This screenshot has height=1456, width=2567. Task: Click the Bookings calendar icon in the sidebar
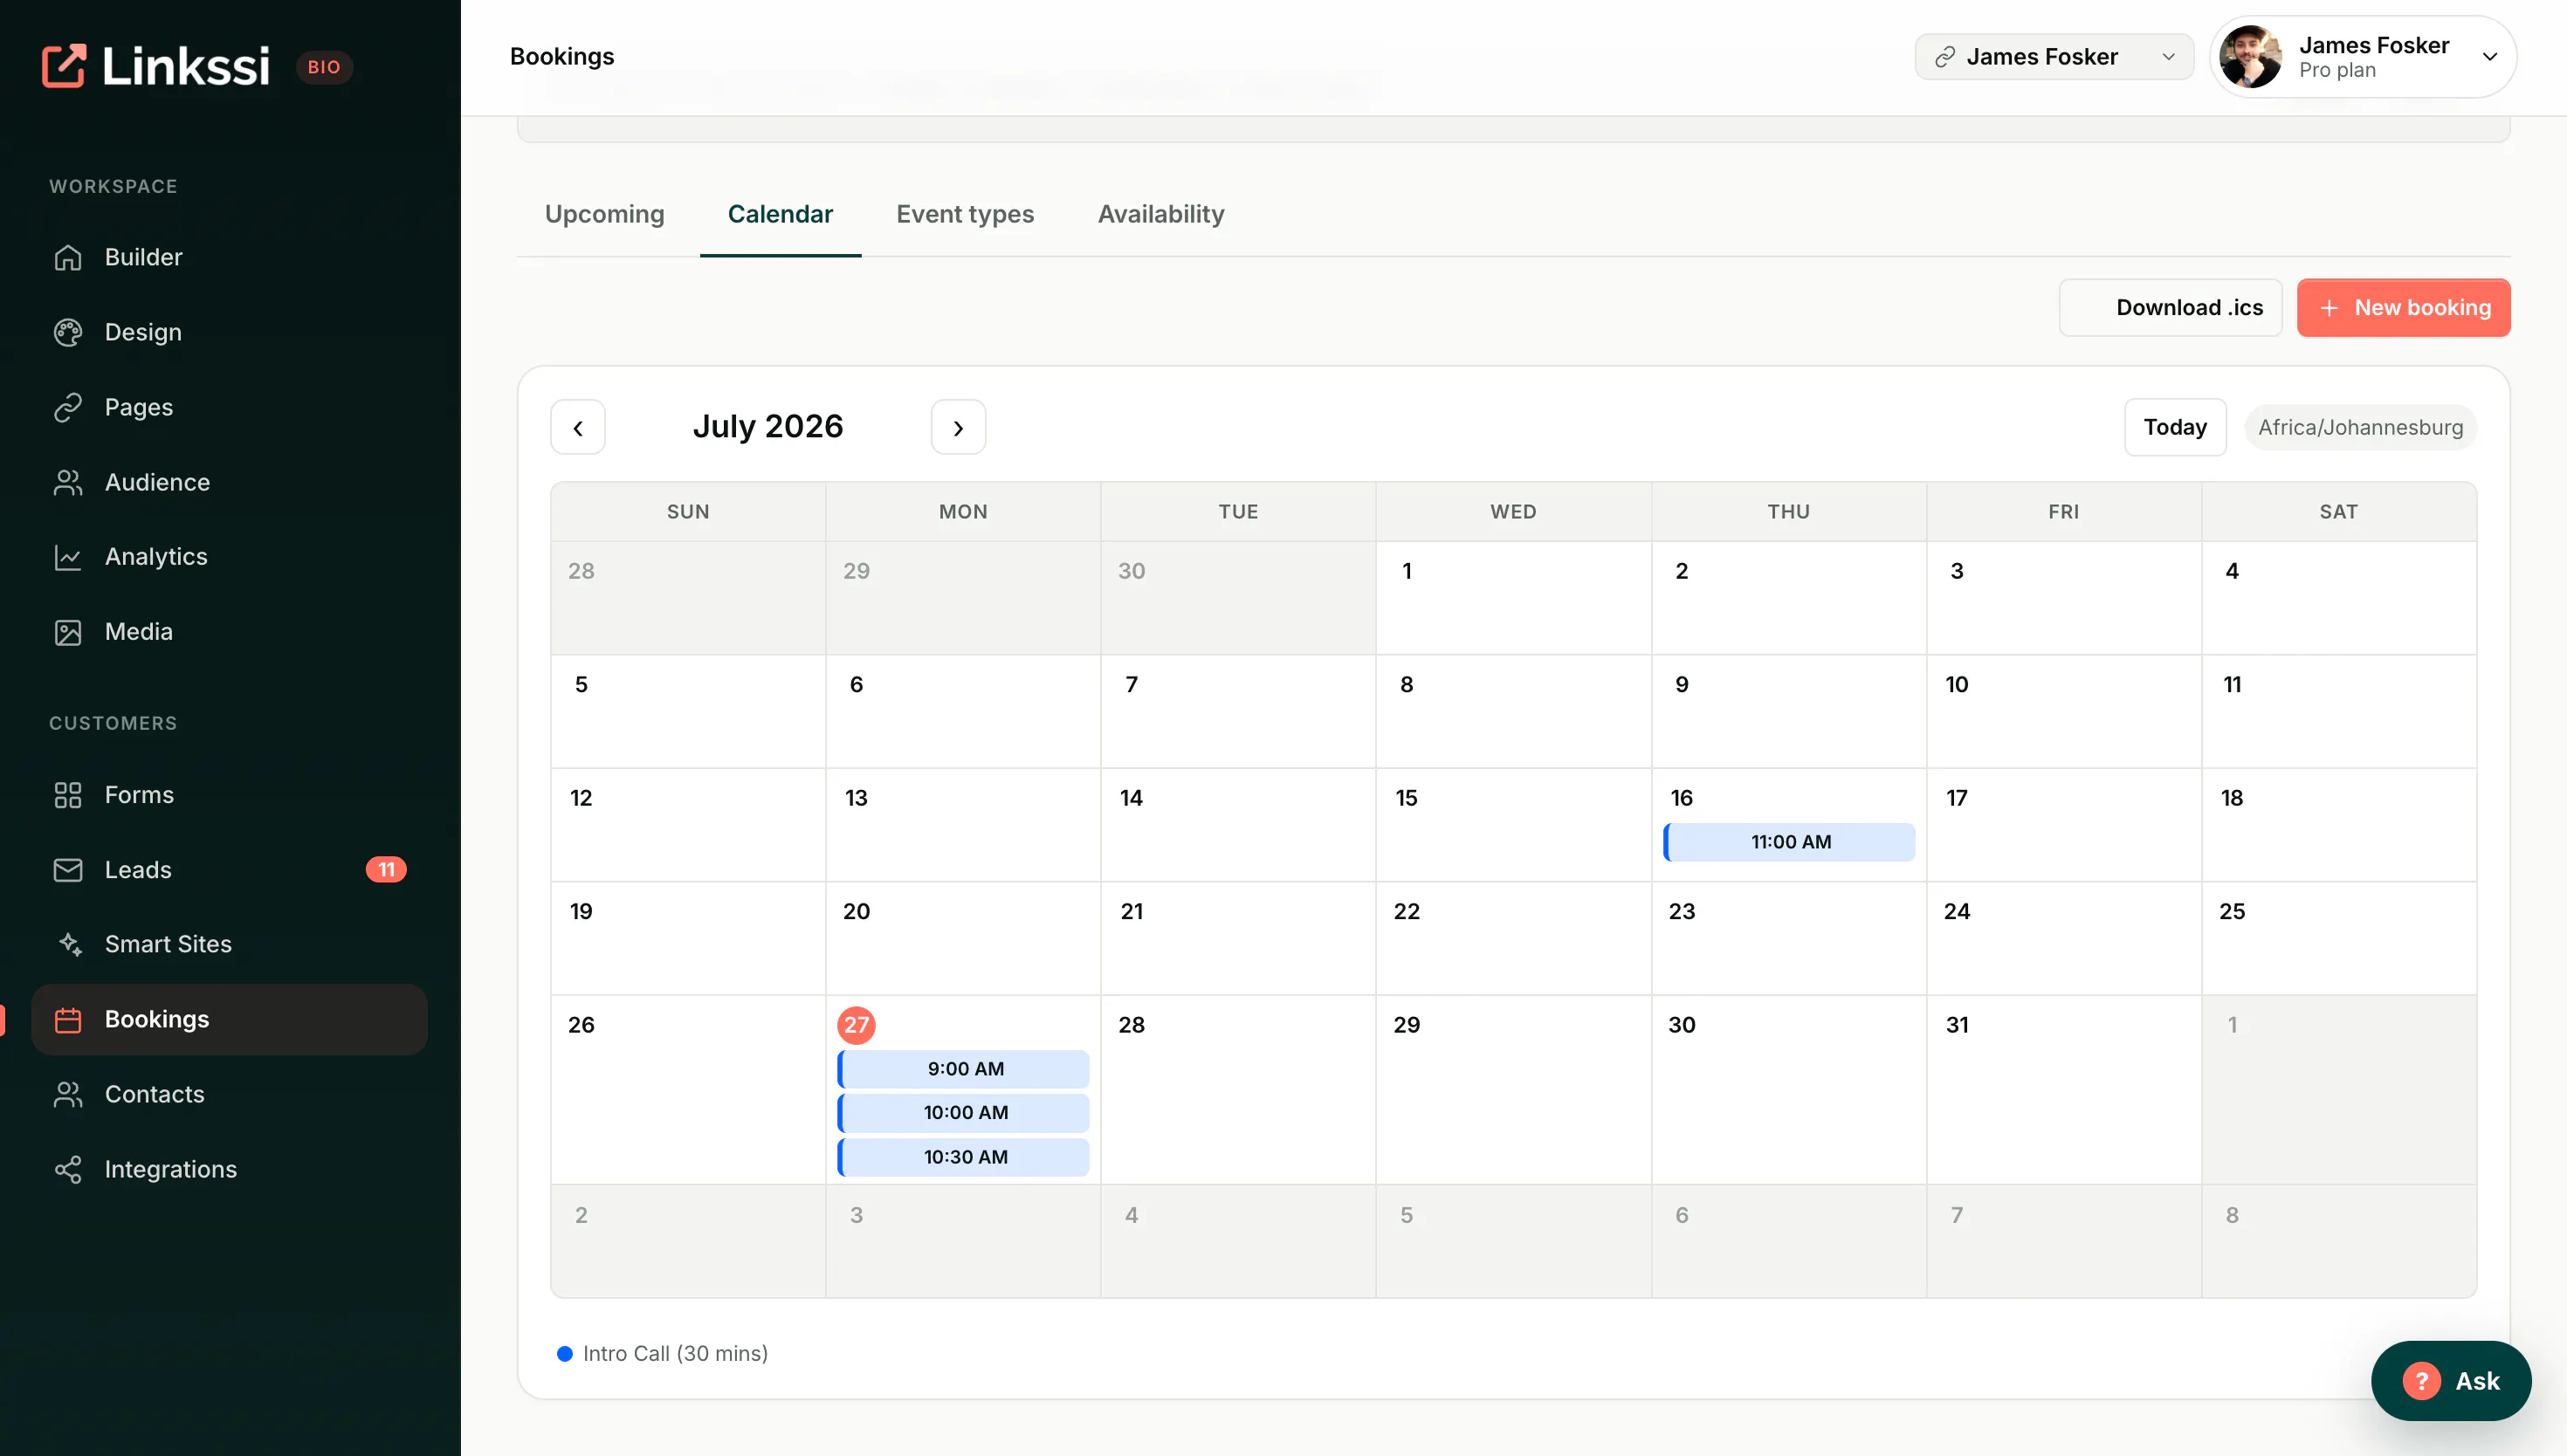[68, 1020]
